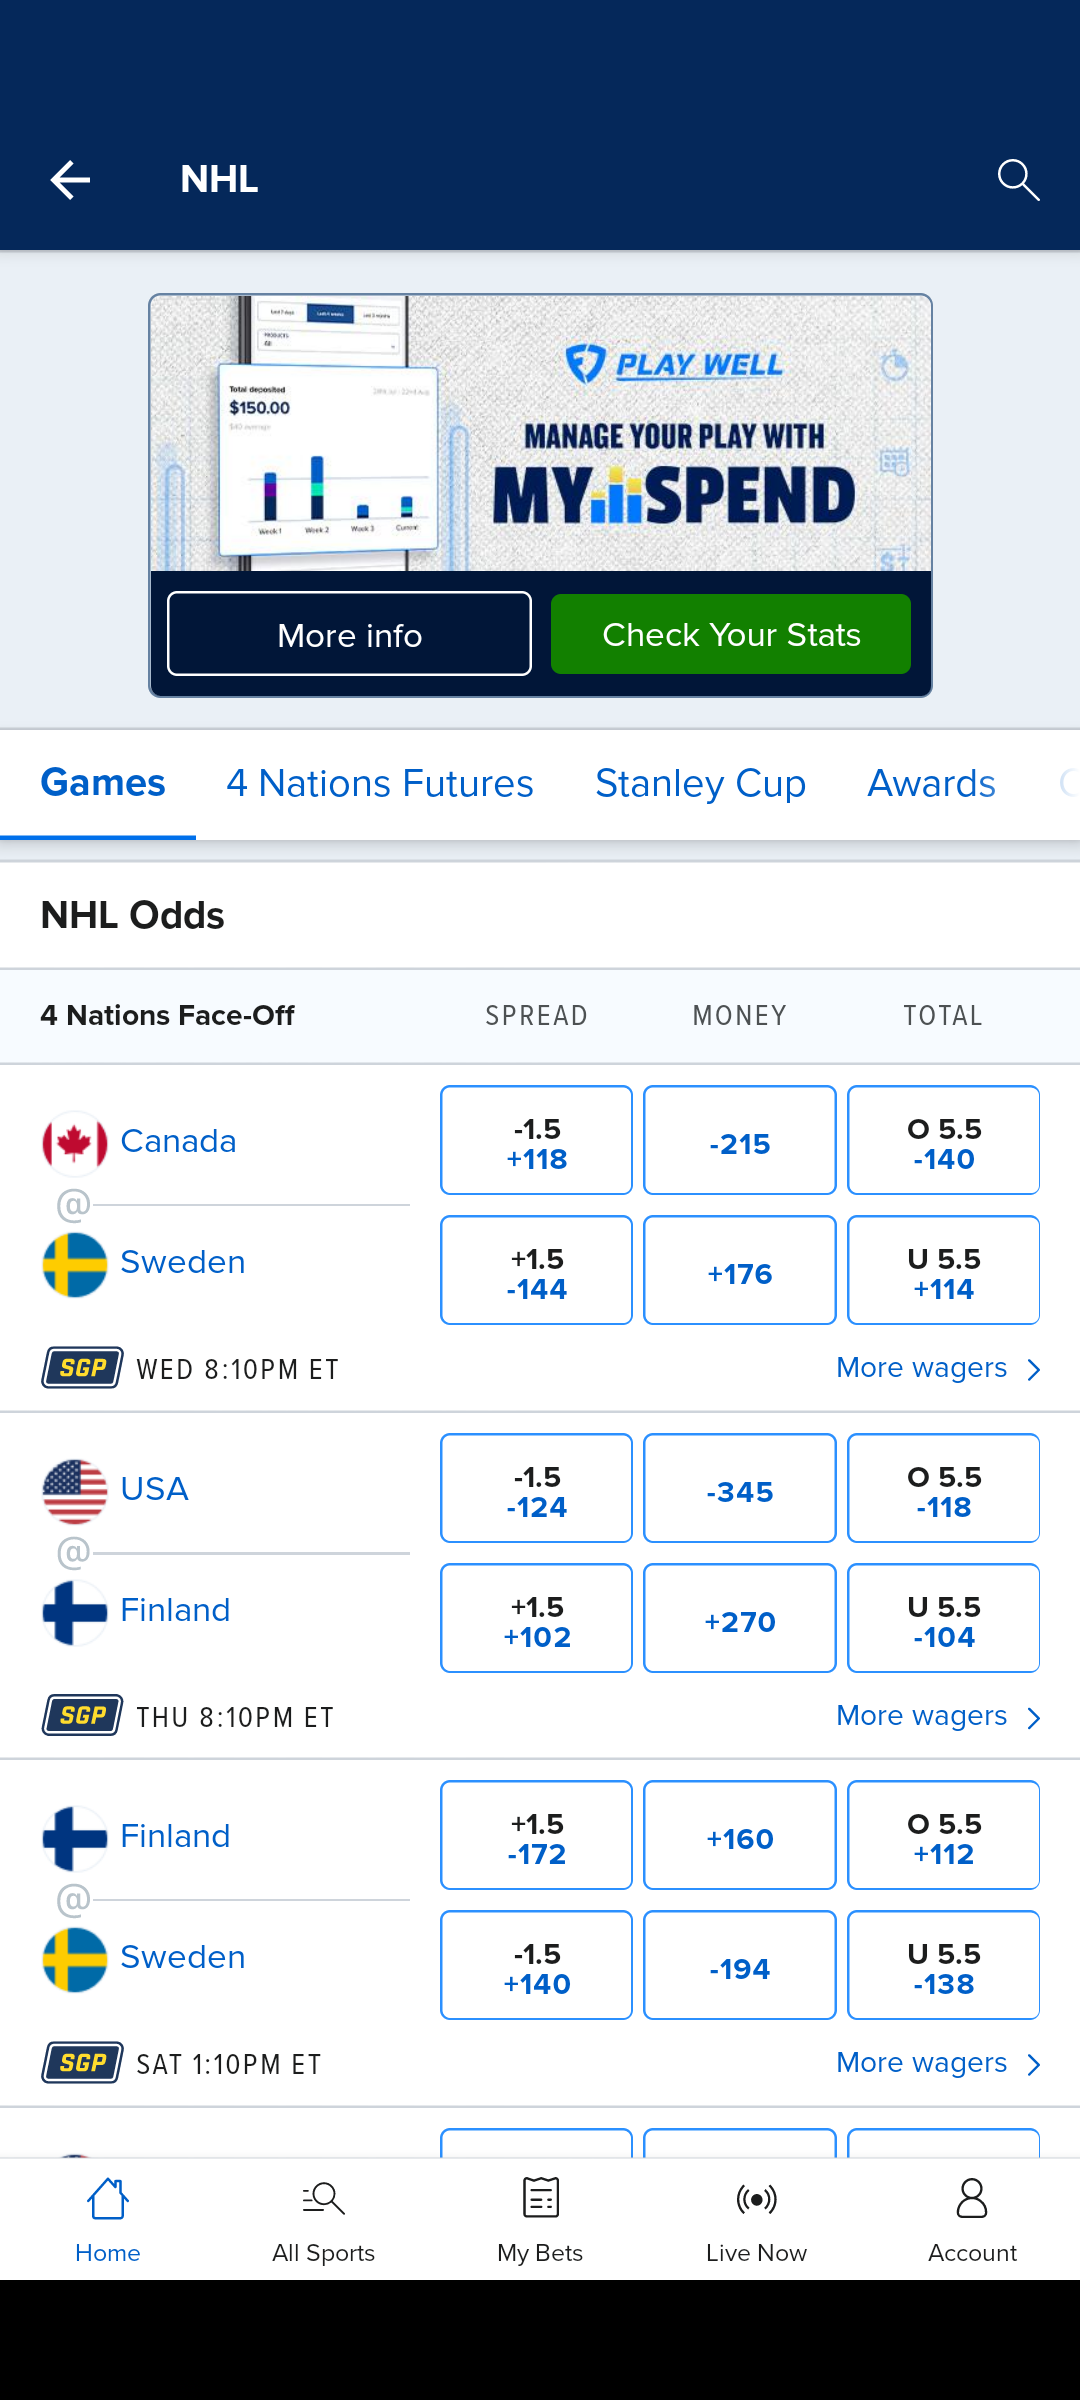Open the search magnifier icon
This screenshot has height=2400, width=1080.
point(1018,180)
